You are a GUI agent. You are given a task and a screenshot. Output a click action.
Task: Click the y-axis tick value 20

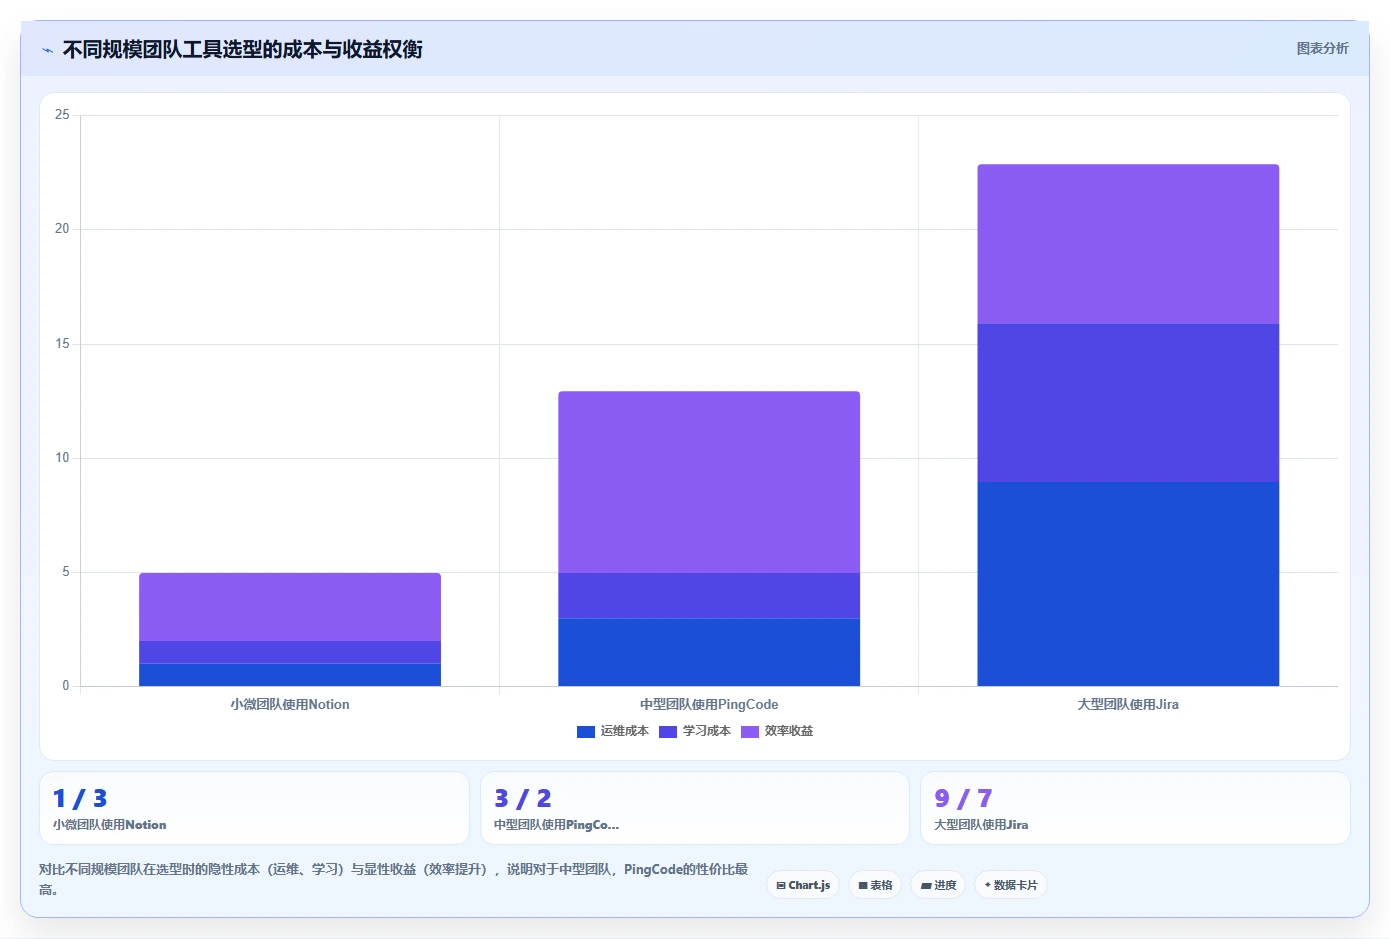[x=62, y=229]
